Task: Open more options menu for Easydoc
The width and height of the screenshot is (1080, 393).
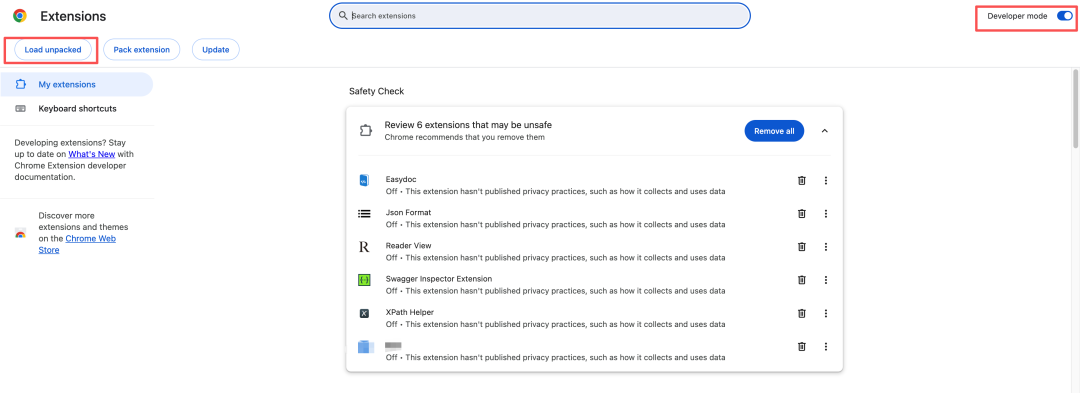Action: (825, 180)
